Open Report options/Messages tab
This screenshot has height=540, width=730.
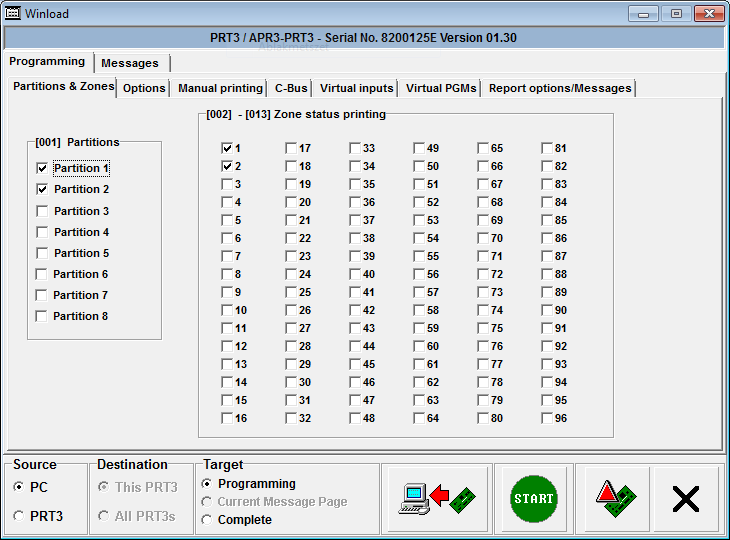[x=560, y=88]
